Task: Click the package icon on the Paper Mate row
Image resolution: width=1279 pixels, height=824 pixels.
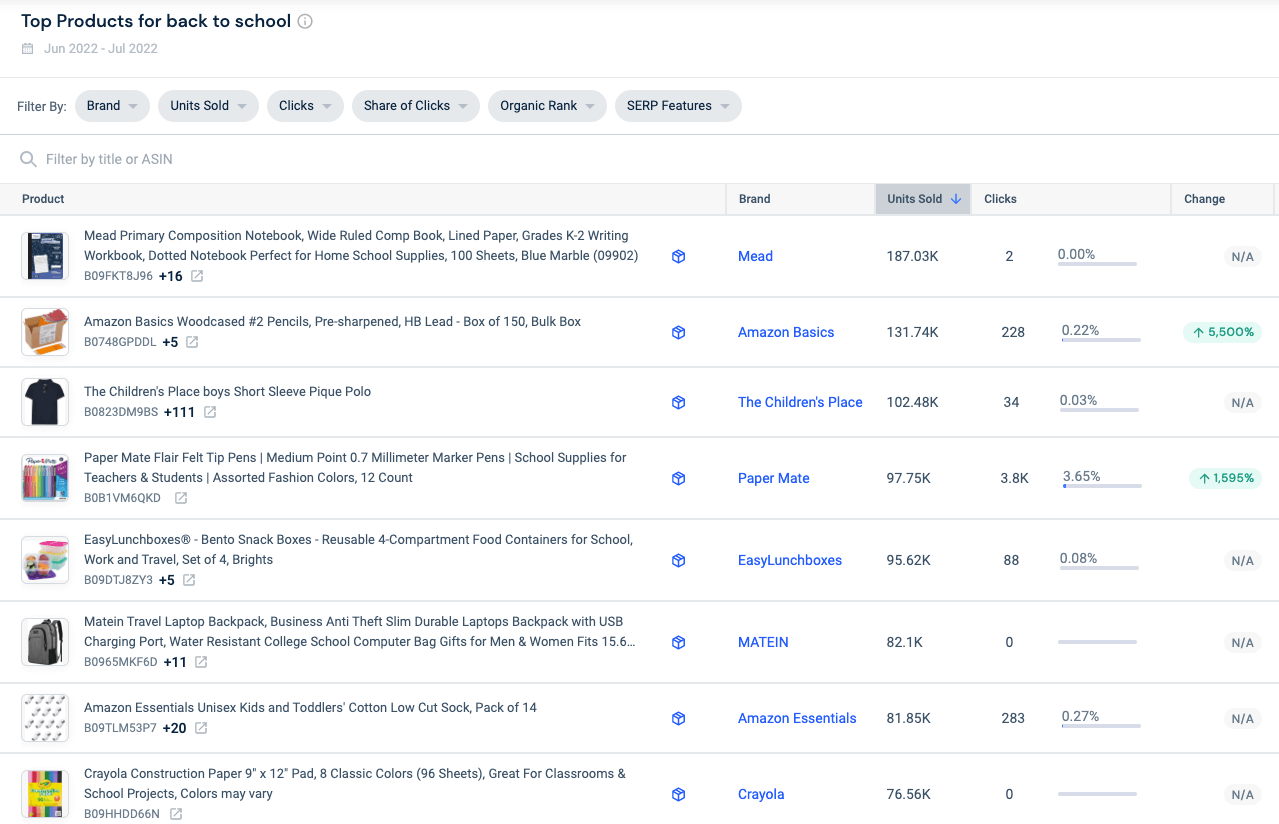Action: [678, 478]
